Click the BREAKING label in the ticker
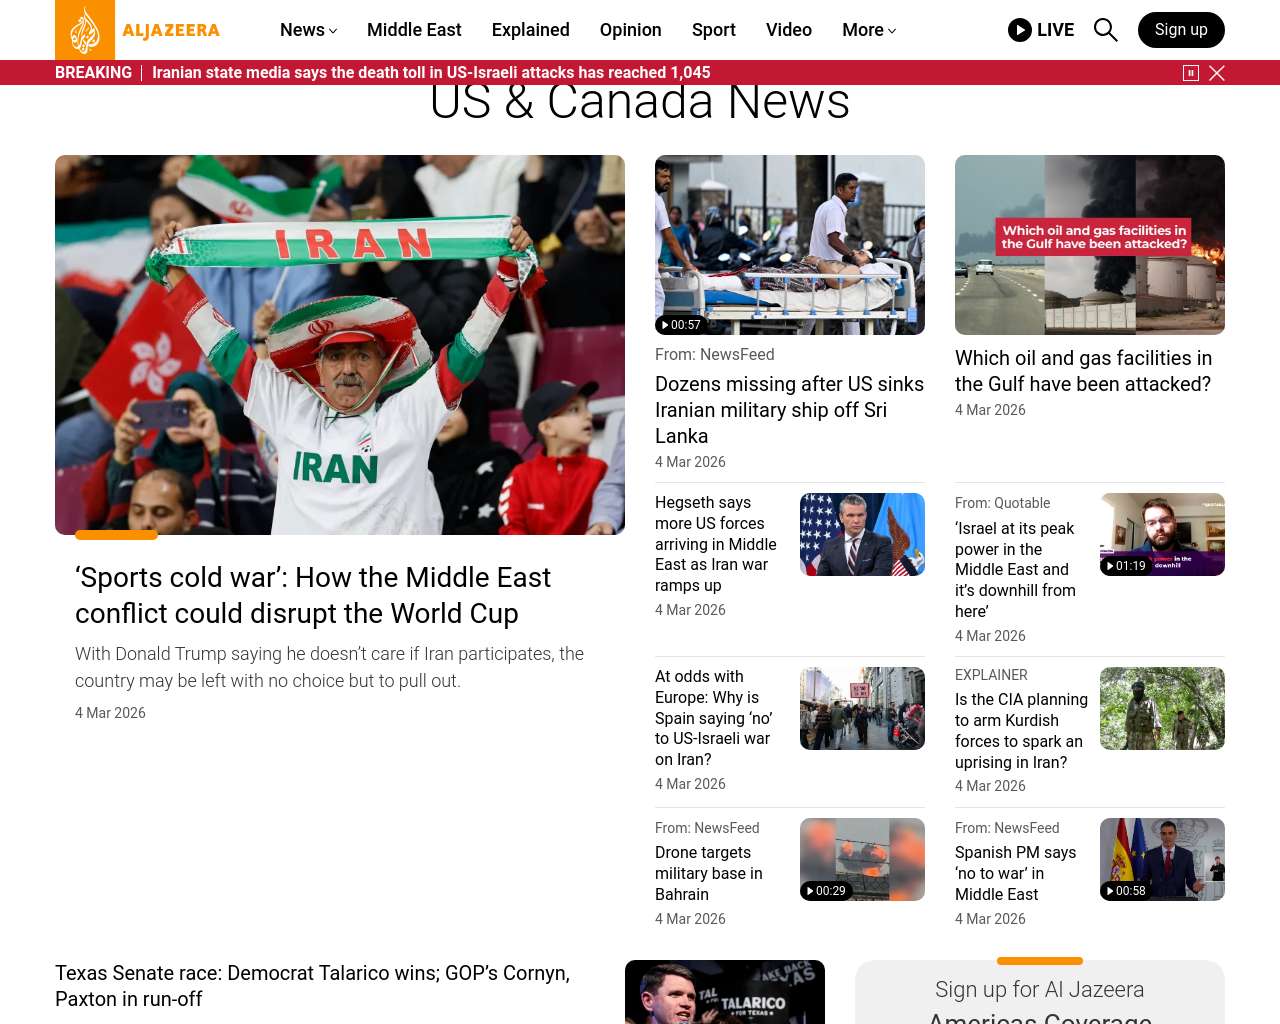Image resolution: width=1280 pixels, height=1024 pixels. click(93, 73)
